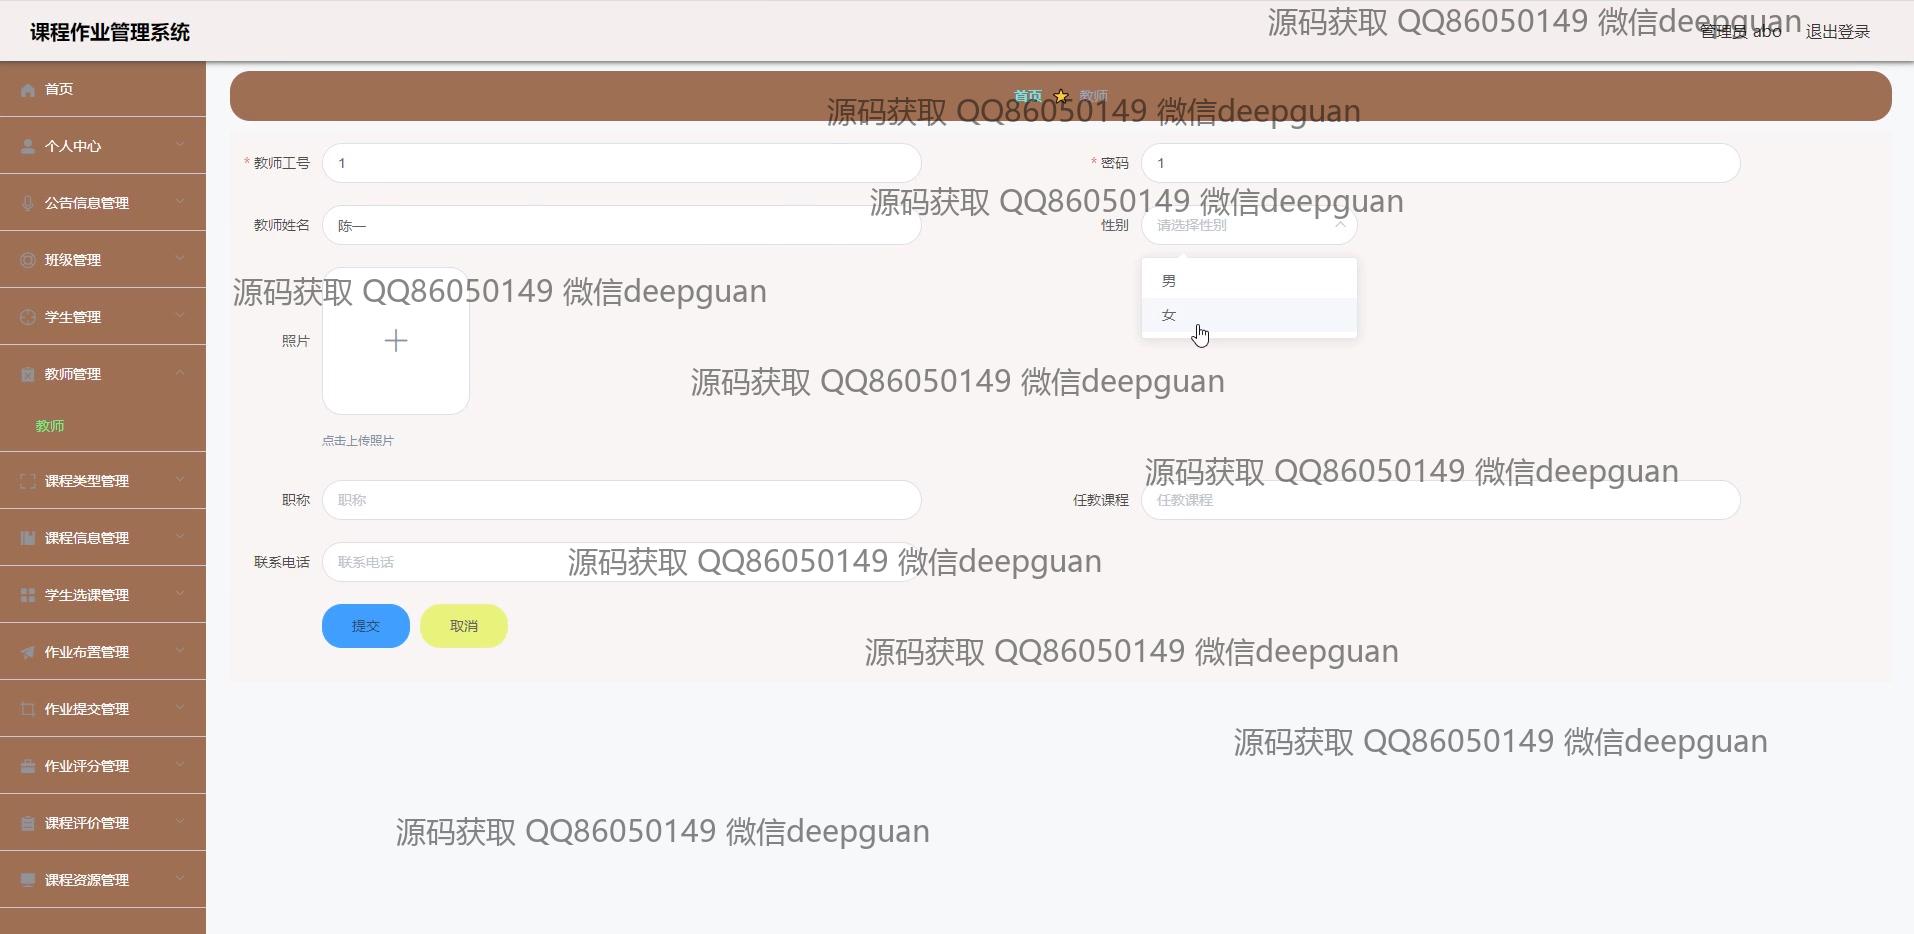The width and height of the screenshot is (1914, 934).
Task: Select 男 from the gender list
Action: [x=1249, y=281]
